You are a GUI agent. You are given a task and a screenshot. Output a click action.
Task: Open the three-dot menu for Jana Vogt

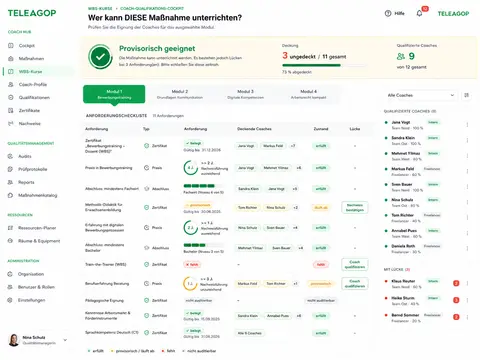467,125
